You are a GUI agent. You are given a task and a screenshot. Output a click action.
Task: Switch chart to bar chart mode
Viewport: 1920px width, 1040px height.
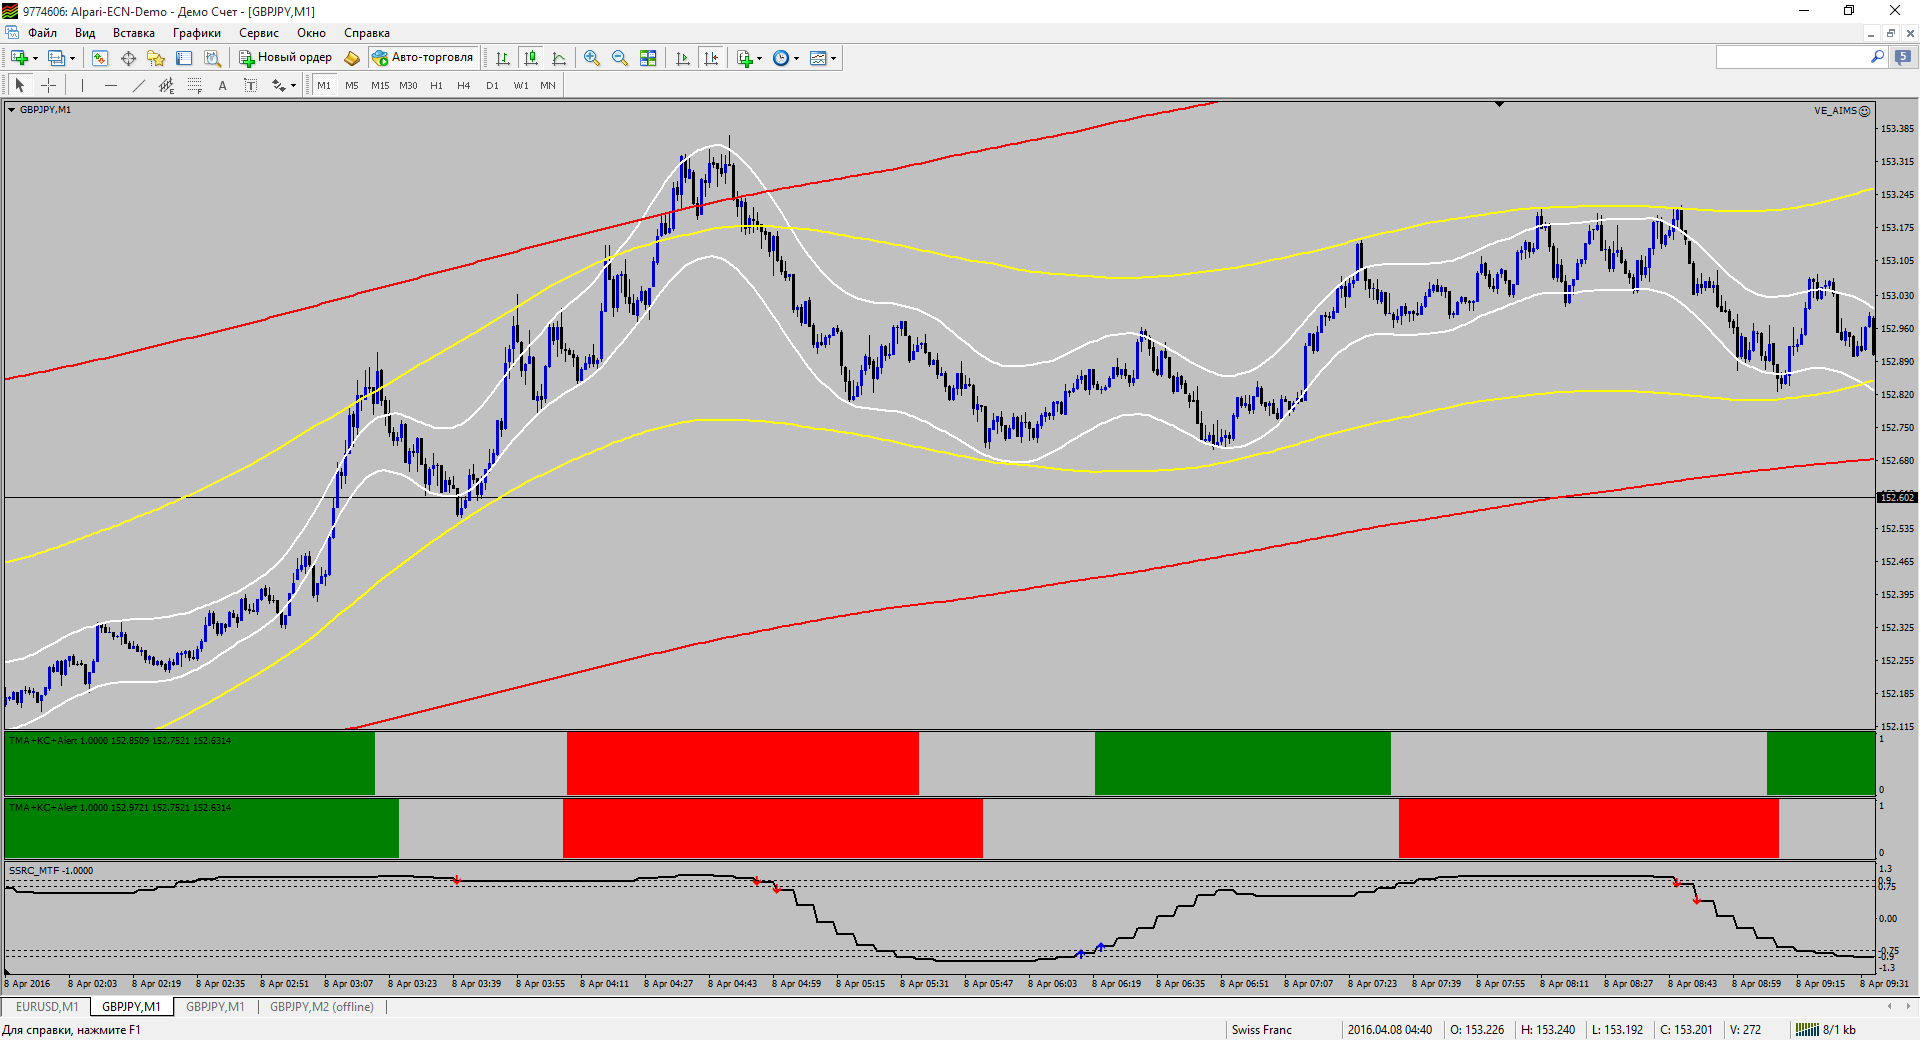tap(503, 58)
